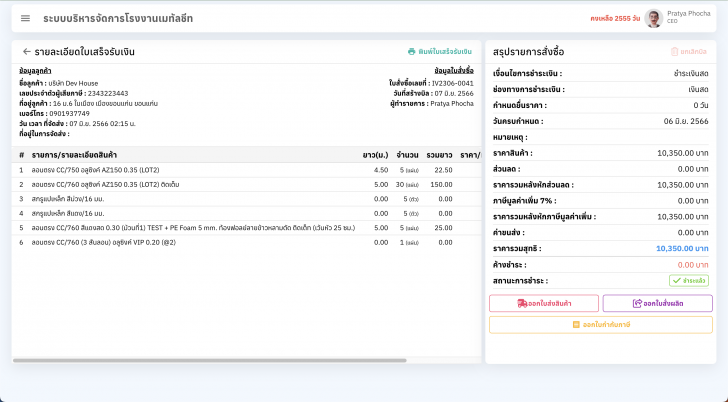Select item row 2 CC/760 AZ150 description
728x402 pixels.
coord(105,184)
